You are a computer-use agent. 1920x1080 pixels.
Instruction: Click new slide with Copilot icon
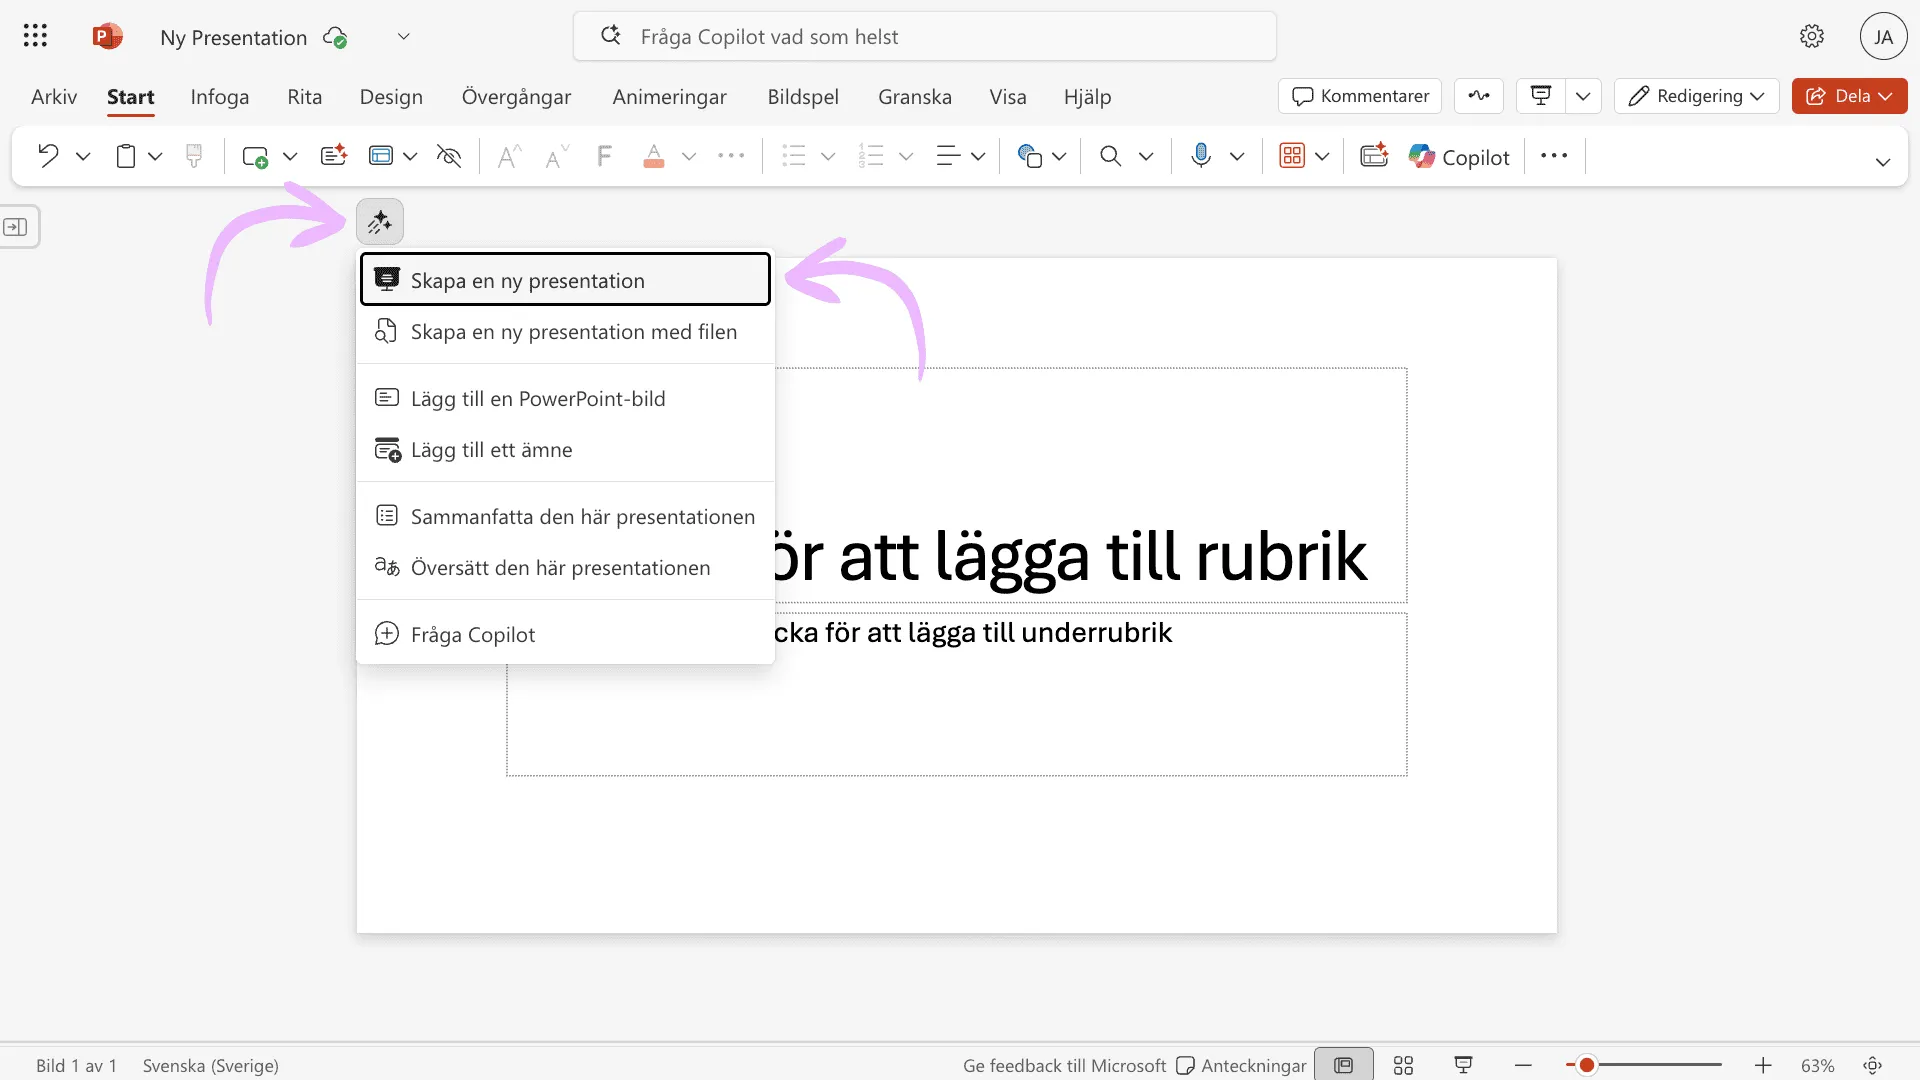(334, 156)
